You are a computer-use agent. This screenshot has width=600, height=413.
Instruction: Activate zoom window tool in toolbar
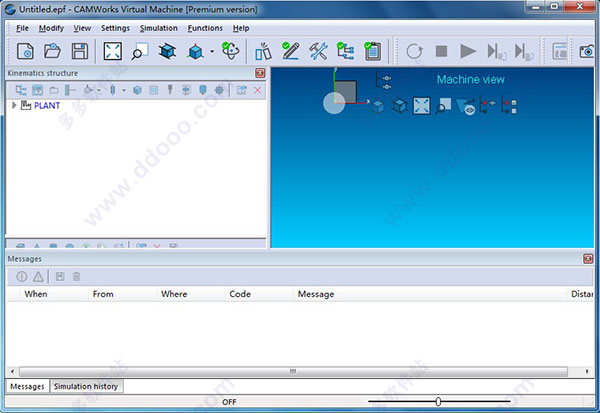(140, 51)
